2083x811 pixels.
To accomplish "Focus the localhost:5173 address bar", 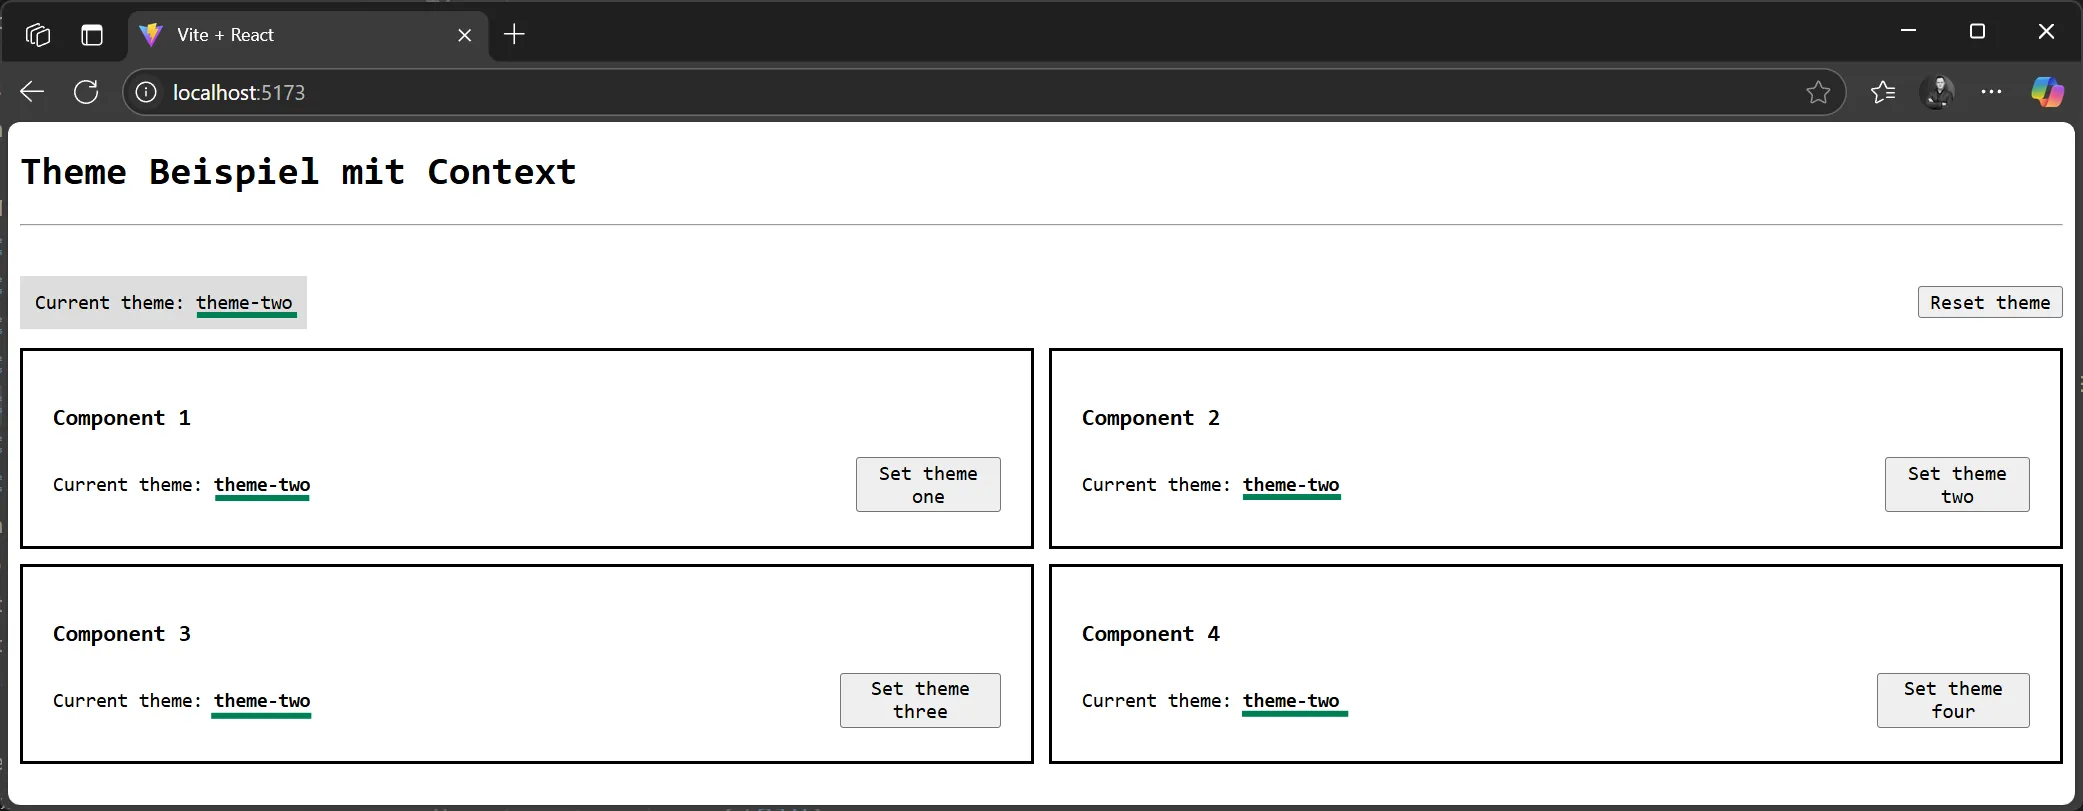I will [x=900, y=92].
